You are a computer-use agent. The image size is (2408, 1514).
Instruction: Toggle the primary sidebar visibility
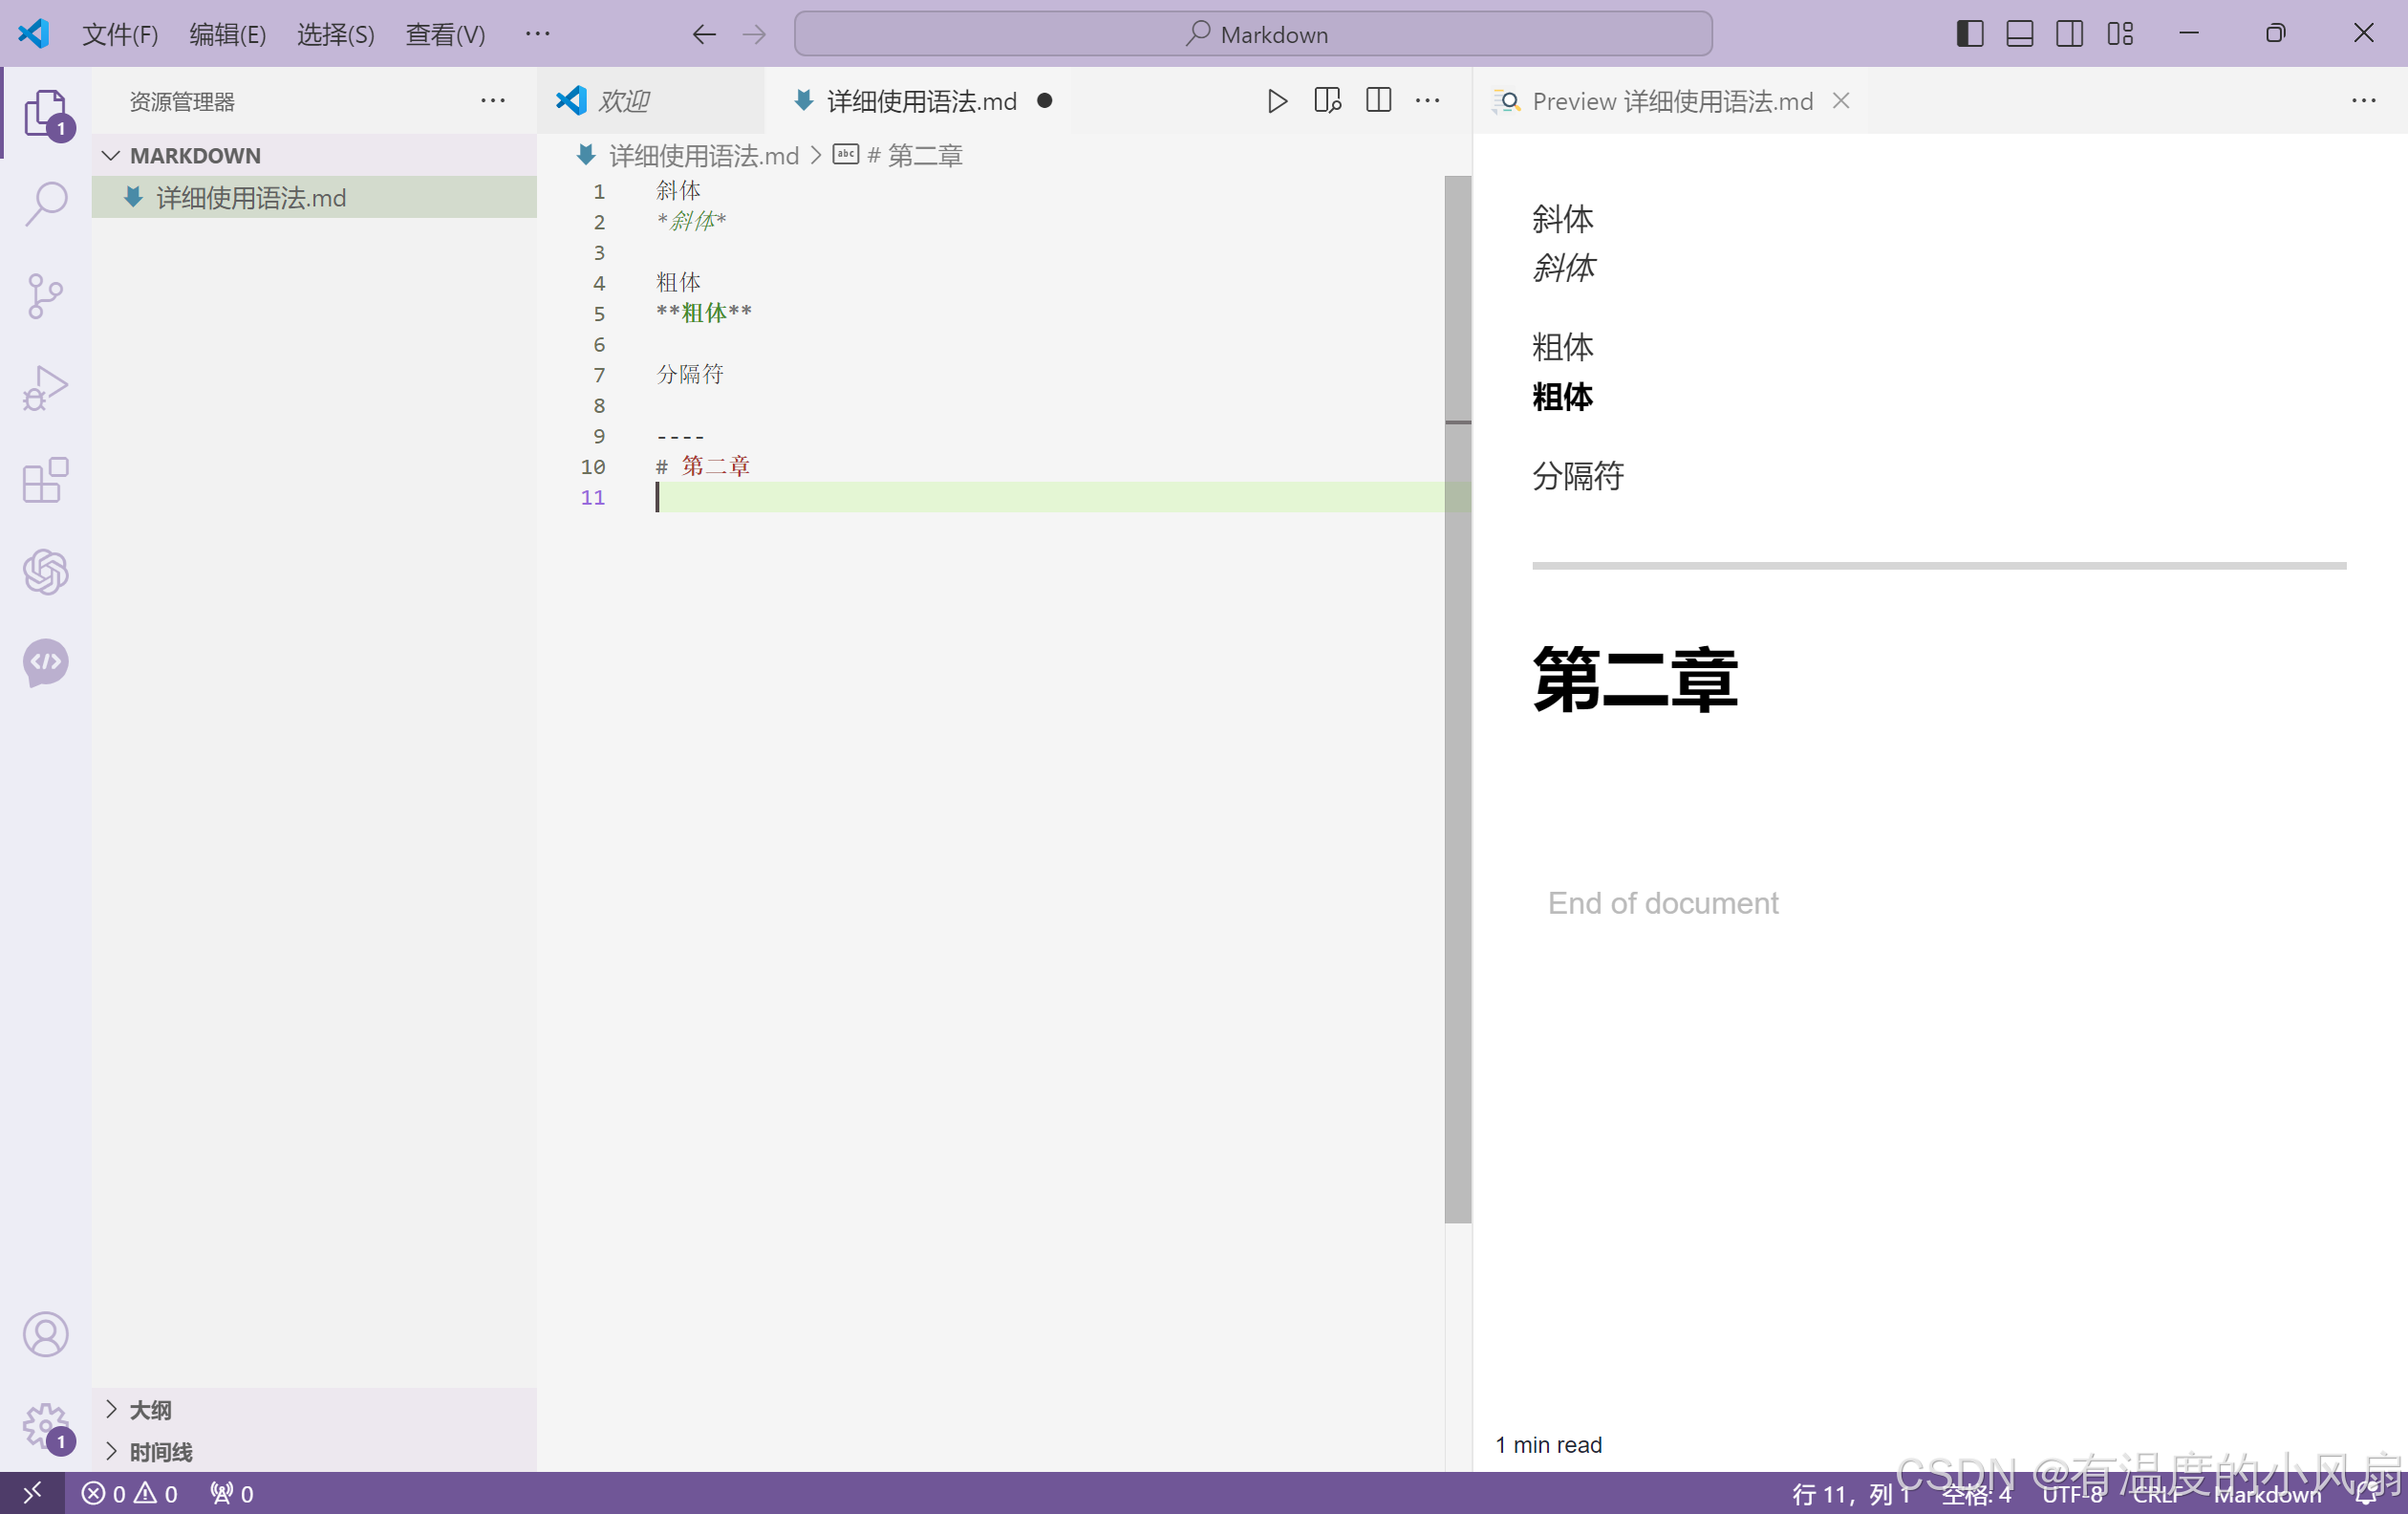pyautogui.click(x=1969, y=34)
